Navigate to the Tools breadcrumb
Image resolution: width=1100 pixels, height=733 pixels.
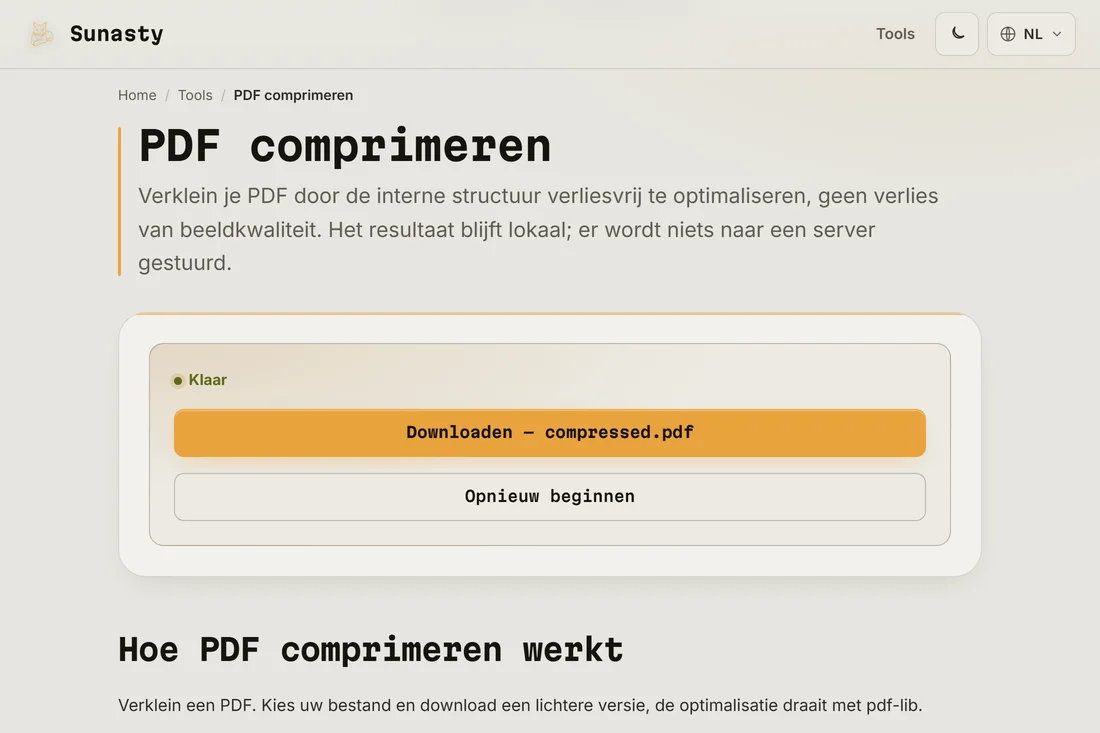(195, 95)
